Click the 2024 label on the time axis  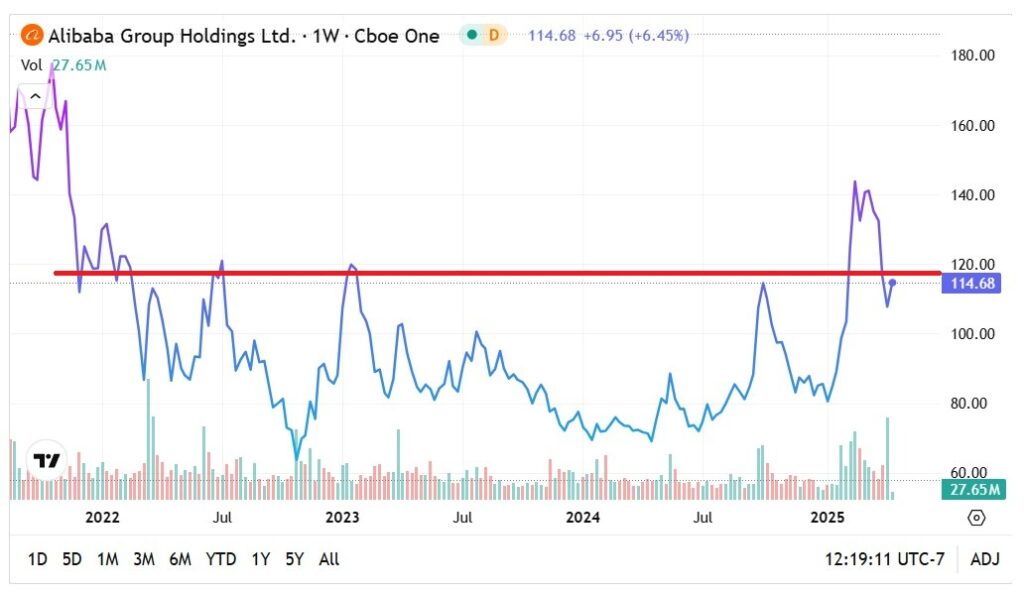pyautogui.click(x=583, y=517)
